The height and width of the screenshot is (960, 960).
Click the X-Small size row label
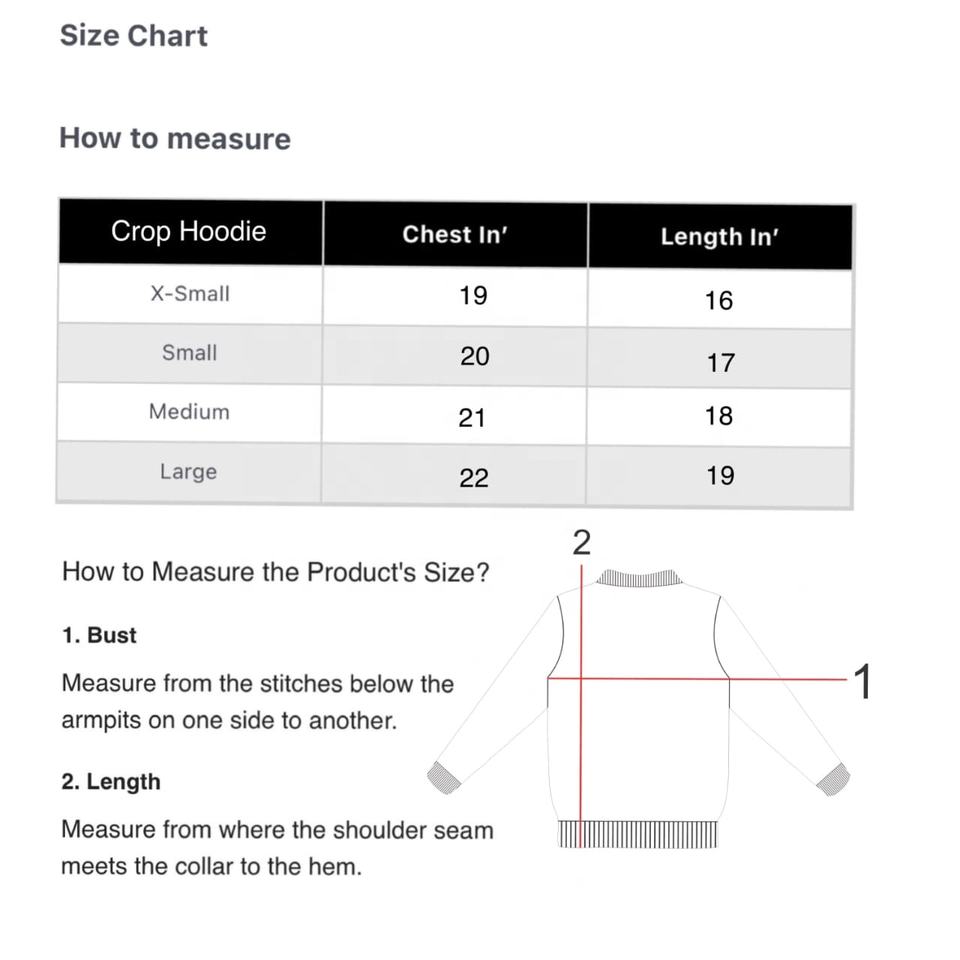coord(190,294)
